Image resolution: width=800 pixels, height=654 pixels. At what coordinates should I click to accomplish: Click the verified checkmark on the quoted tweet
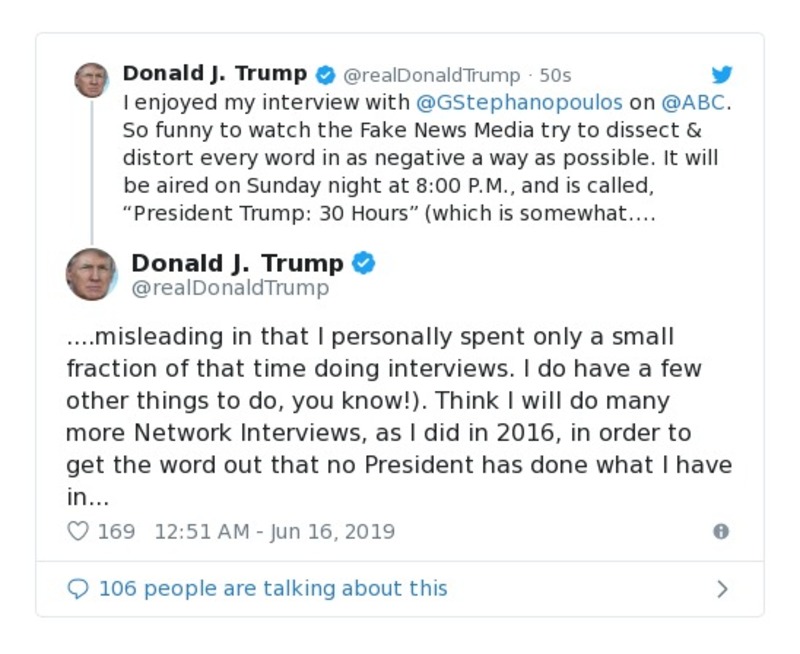[365, 263]
